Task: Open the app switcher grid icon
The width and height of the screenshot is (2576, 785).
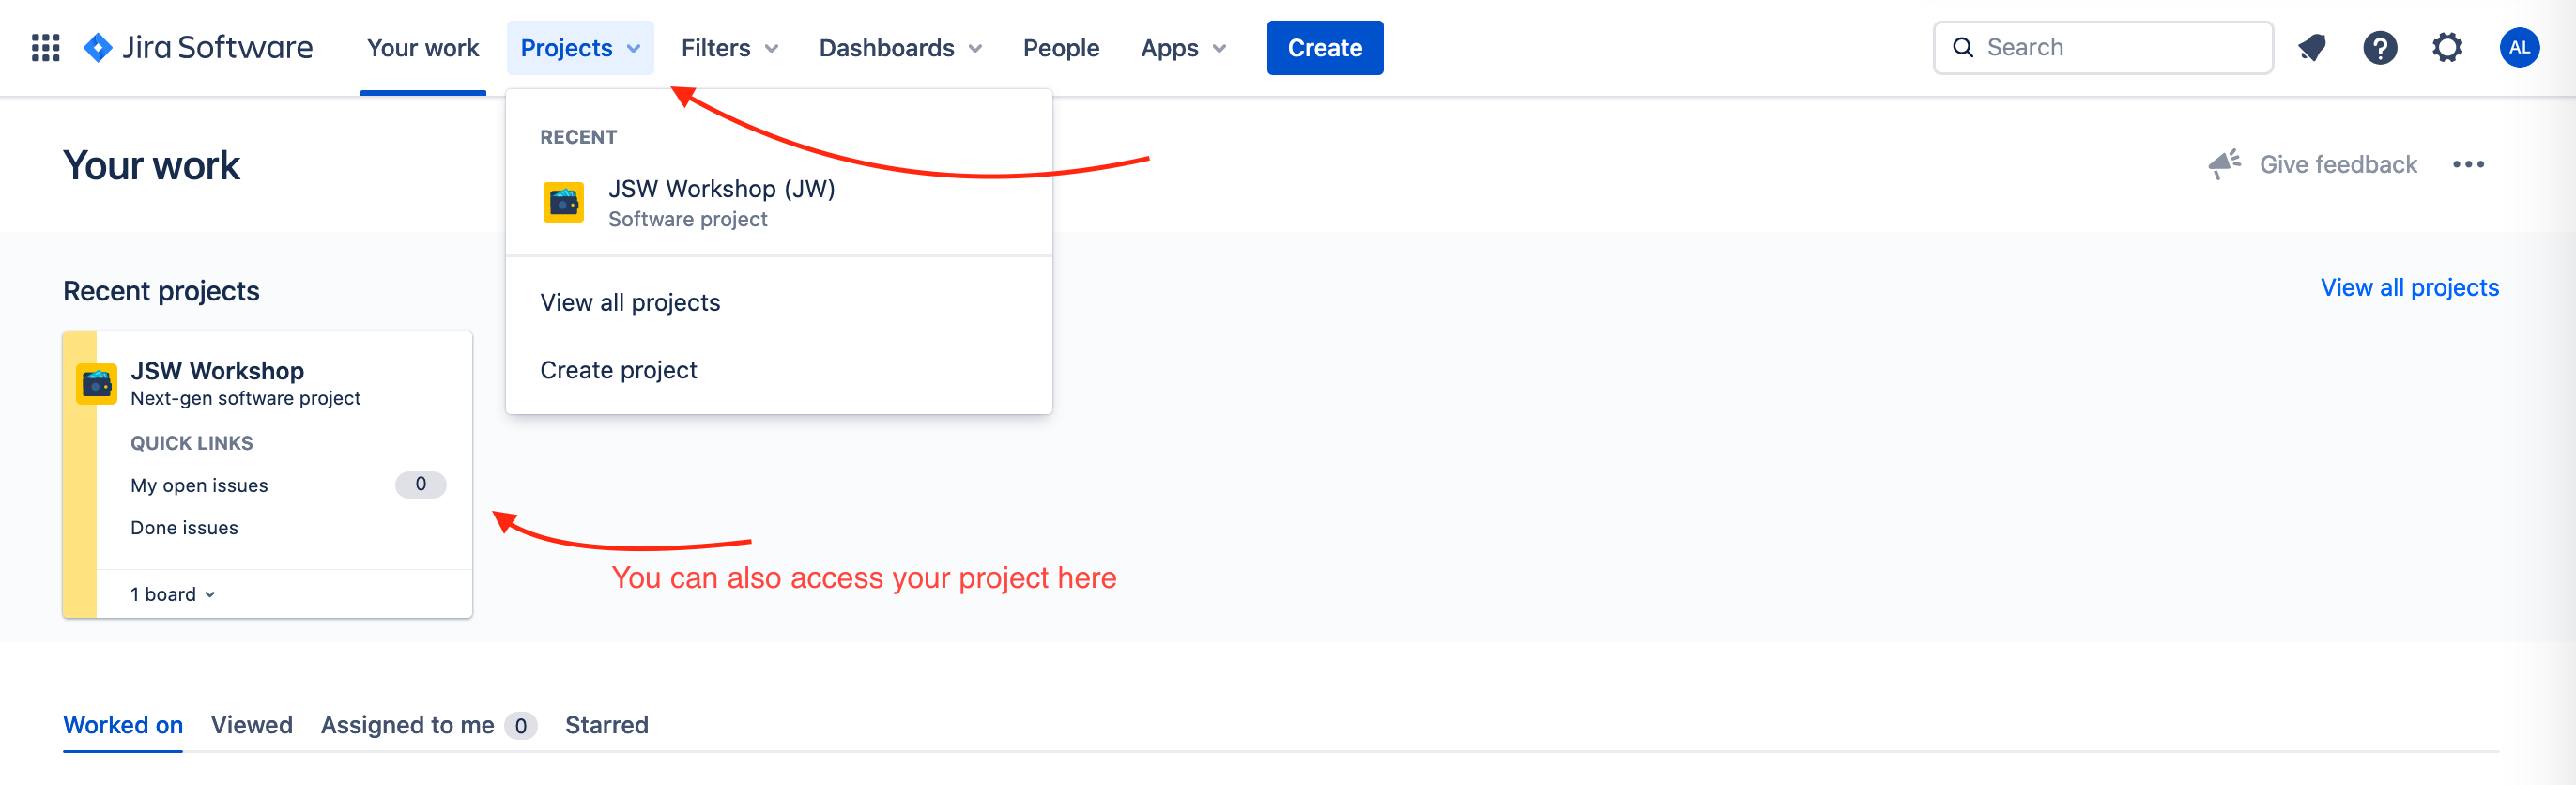Action: pyautogui.click(x=46, y=47)
